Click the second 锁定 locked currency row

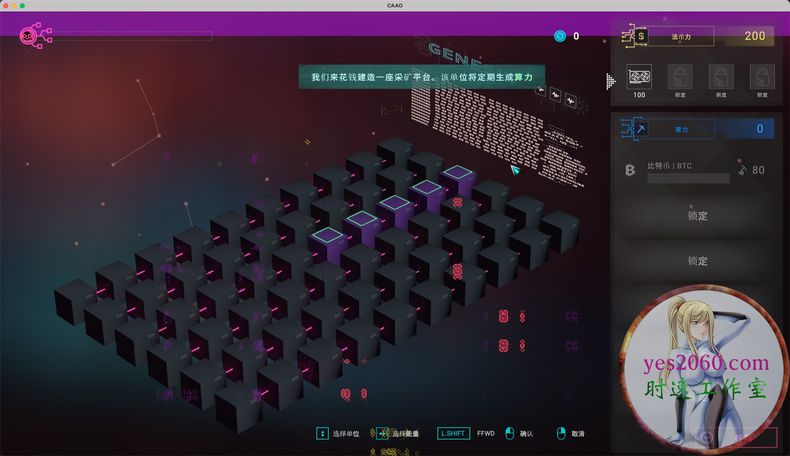pyautogui.click(x=697, y=261)
